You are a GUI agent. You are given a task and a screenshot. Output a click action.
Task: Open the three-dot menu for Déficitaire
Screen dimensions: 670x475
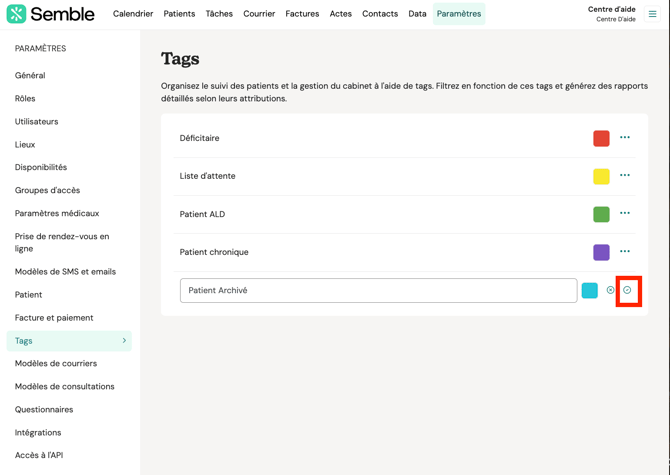tap(625, 138)
